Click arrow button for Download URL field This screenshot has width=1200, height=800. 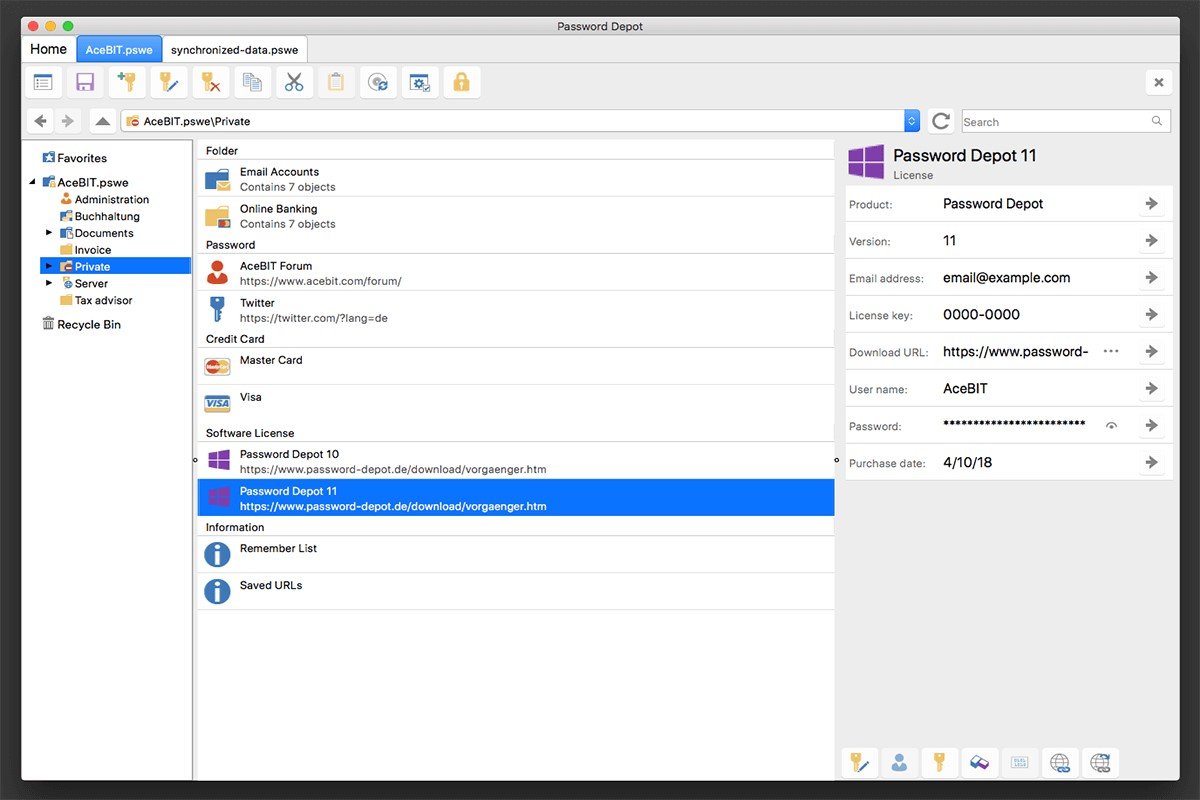coord(1152,352)
